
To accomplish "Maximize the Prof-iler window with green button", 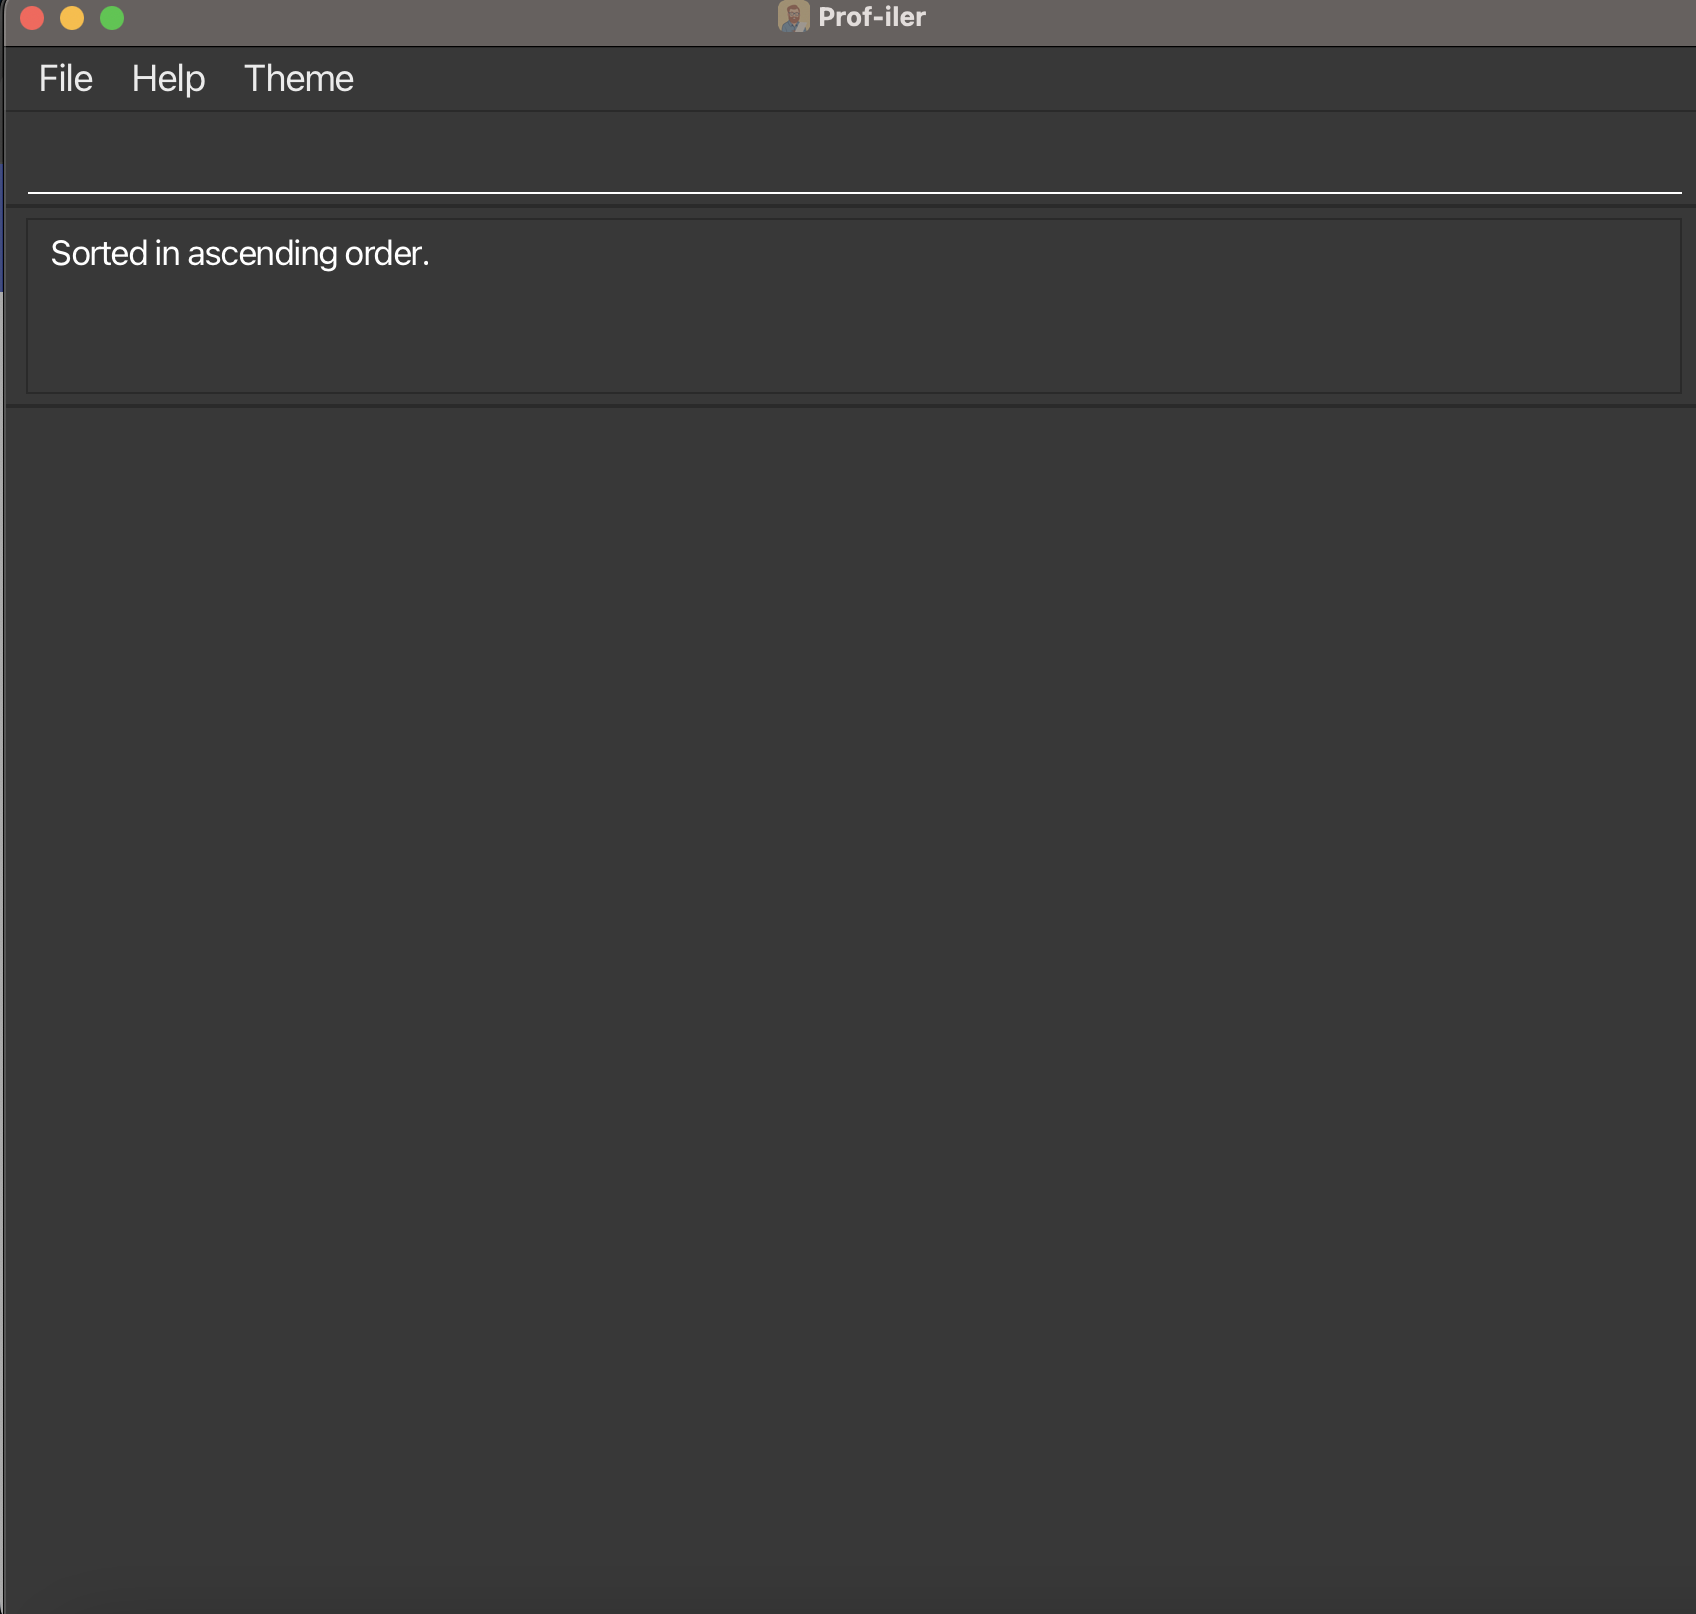I will pyautogui.click(x=112, y=18).
